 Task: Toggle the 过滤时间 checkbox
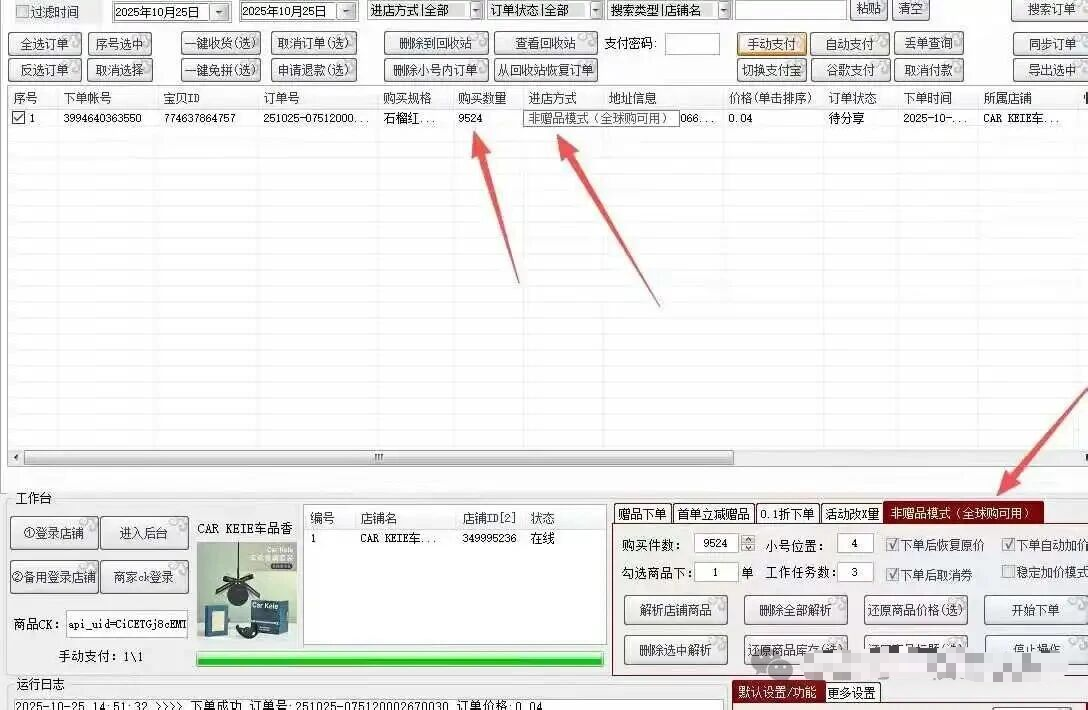(22, 12)
